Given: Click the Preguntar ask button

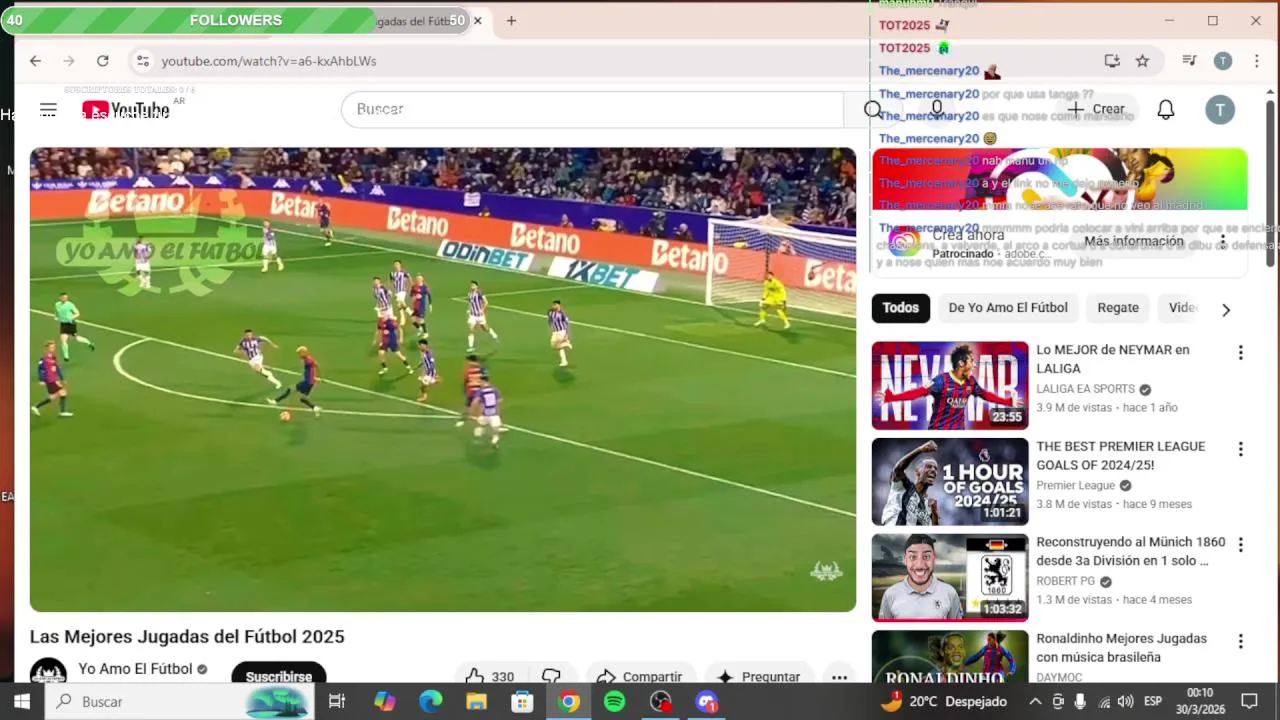Looking at the screenshot, I should [759, 677].
